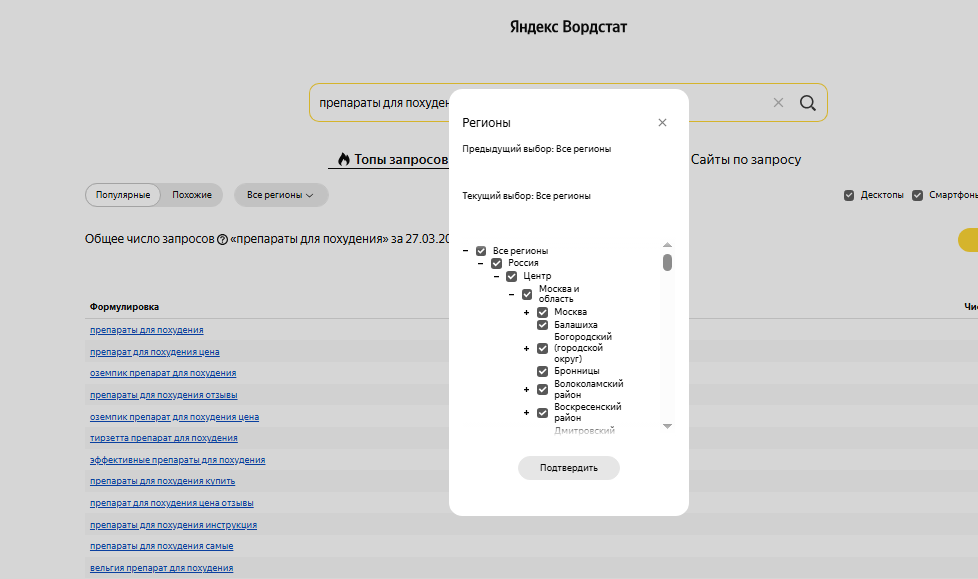Toggle the Россия checkbox
Image resolution: width=978 pixels, height=579 pixels.
pos(496,263)
